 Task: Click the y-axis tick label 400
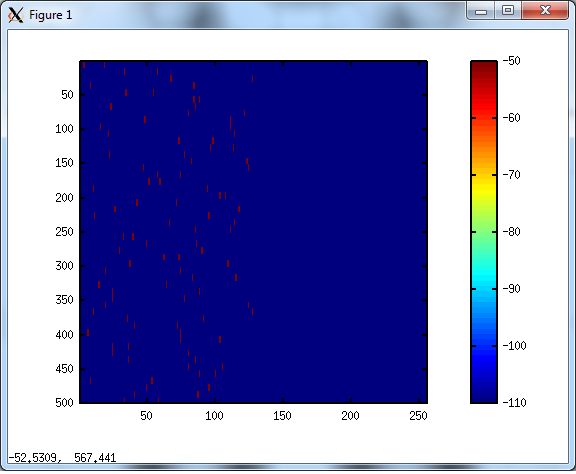[x=64, y=335]
